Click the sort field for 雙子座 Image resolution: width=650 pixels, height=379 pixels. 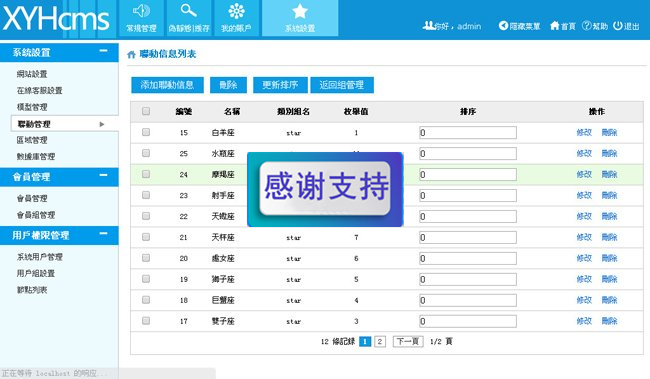coord(468,321)
